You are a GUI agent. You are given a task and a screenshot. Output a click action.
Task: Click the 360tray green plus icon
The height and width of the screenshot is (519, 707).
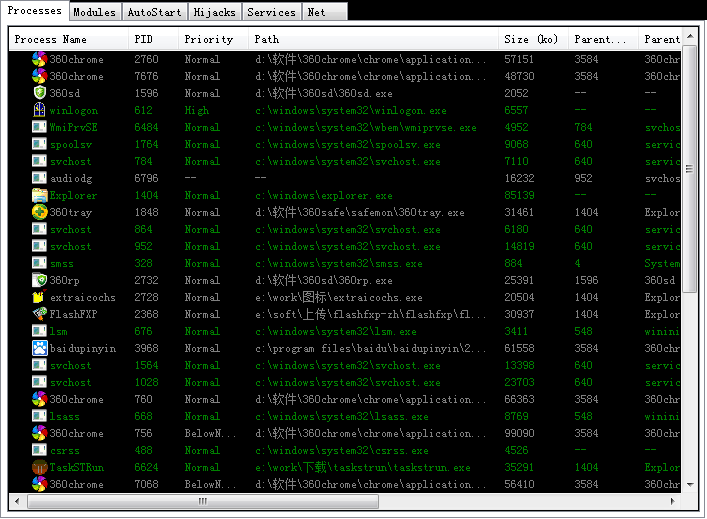tap(40, 212)
